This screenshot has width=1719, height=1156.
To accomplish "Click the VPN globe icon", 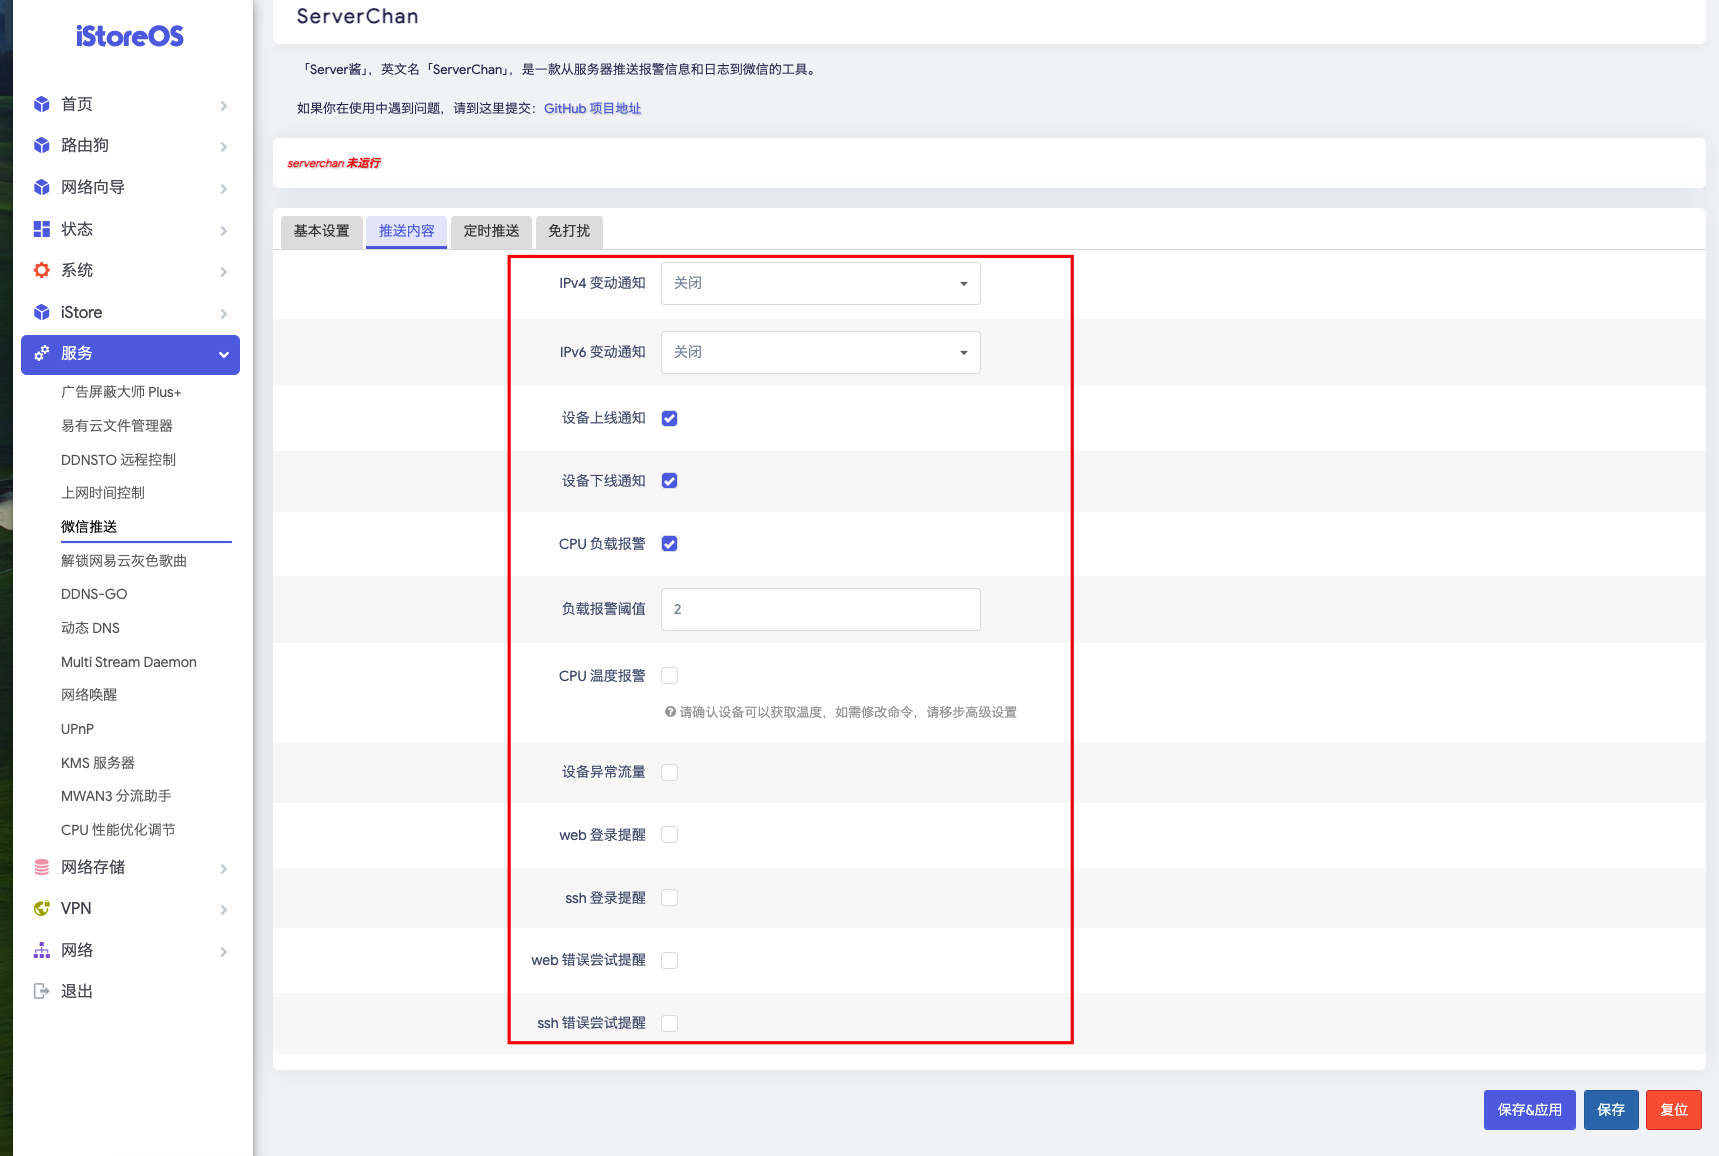I will [41, 908].
